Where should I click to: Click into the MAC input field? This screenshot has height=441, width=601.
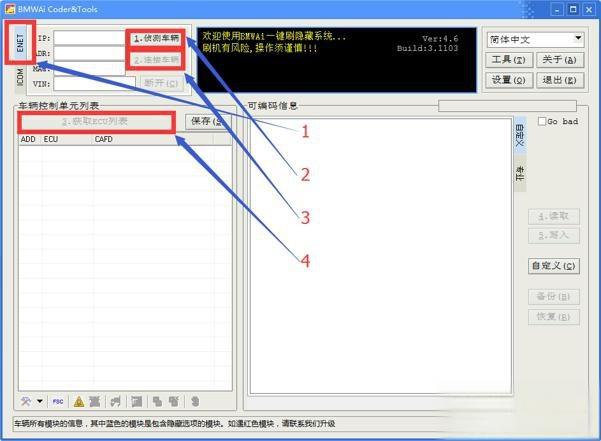(90, 69)
